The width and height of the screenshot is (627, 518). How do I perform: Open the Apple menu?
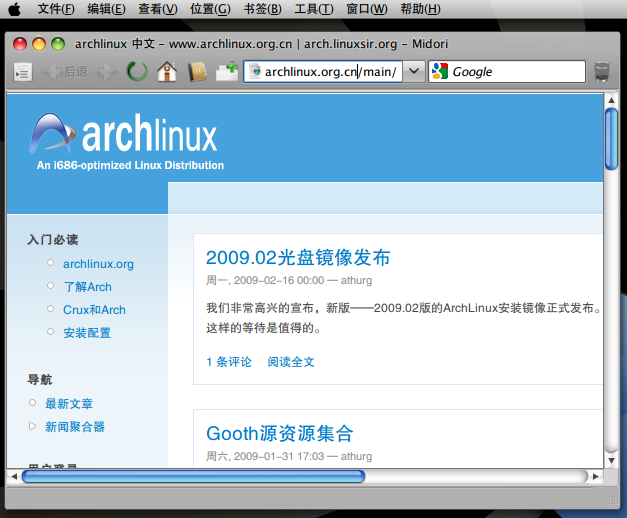(14, 9)
